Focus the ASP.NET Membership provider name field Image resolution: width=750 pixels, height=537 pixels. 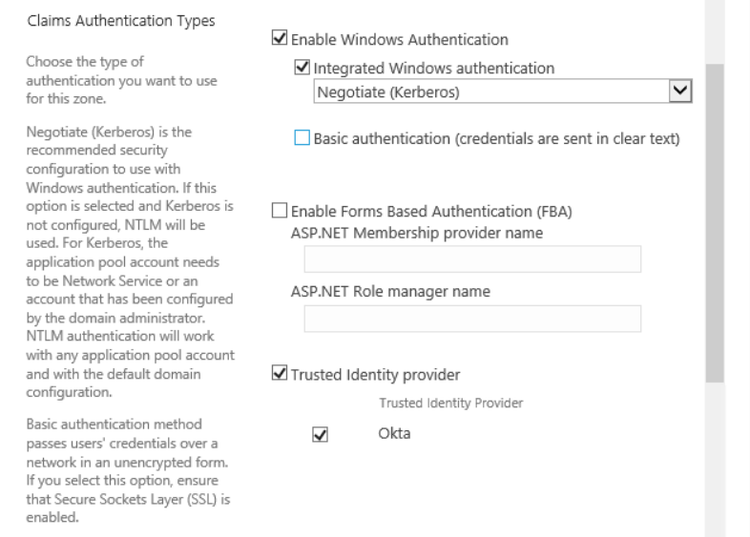[472, 259]
